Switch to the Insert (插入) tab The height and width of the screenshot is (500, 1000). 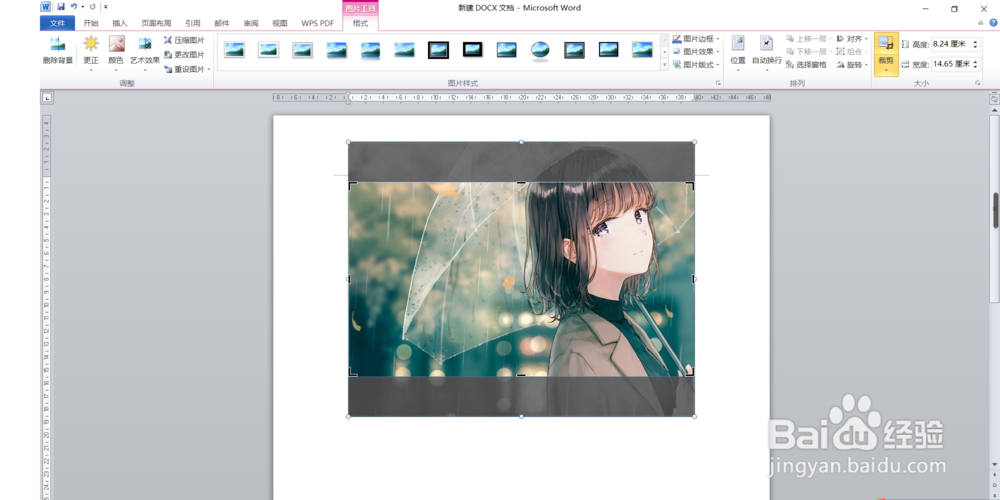120,23
